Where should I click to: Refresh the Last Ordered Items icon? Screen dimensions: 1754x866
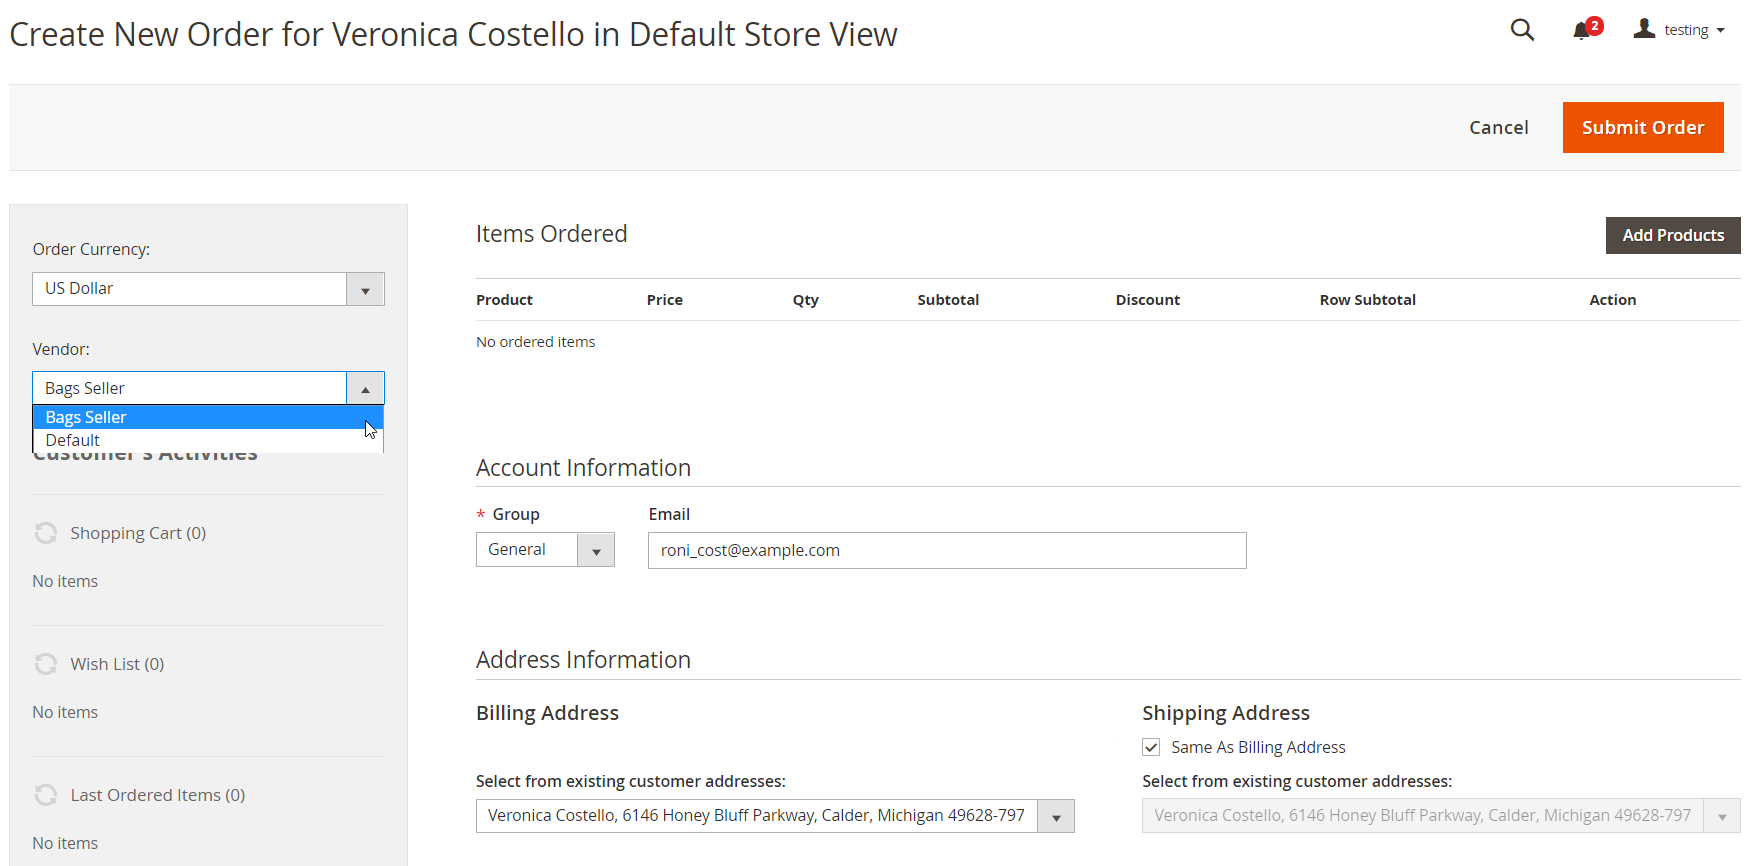(46, 795)
